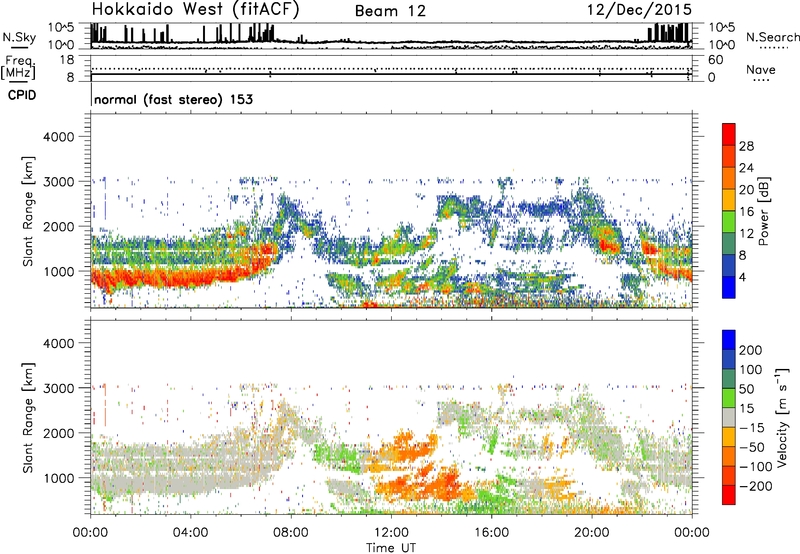Select the '60' Nave tick label
The width and height of the screenshot is (800, 554).
[x=715, y=60]
